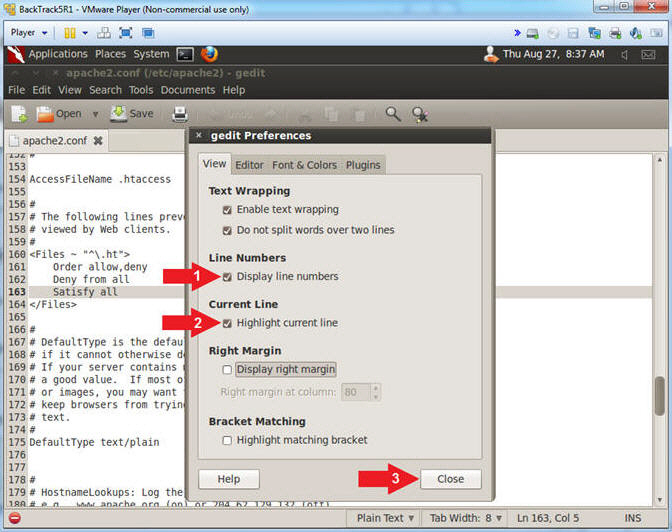Image resolution: width=672 pixels, height=532 pixels.
Task: Click the clock Thu Aug 27 8:37 AM
Action: (553, 54)
